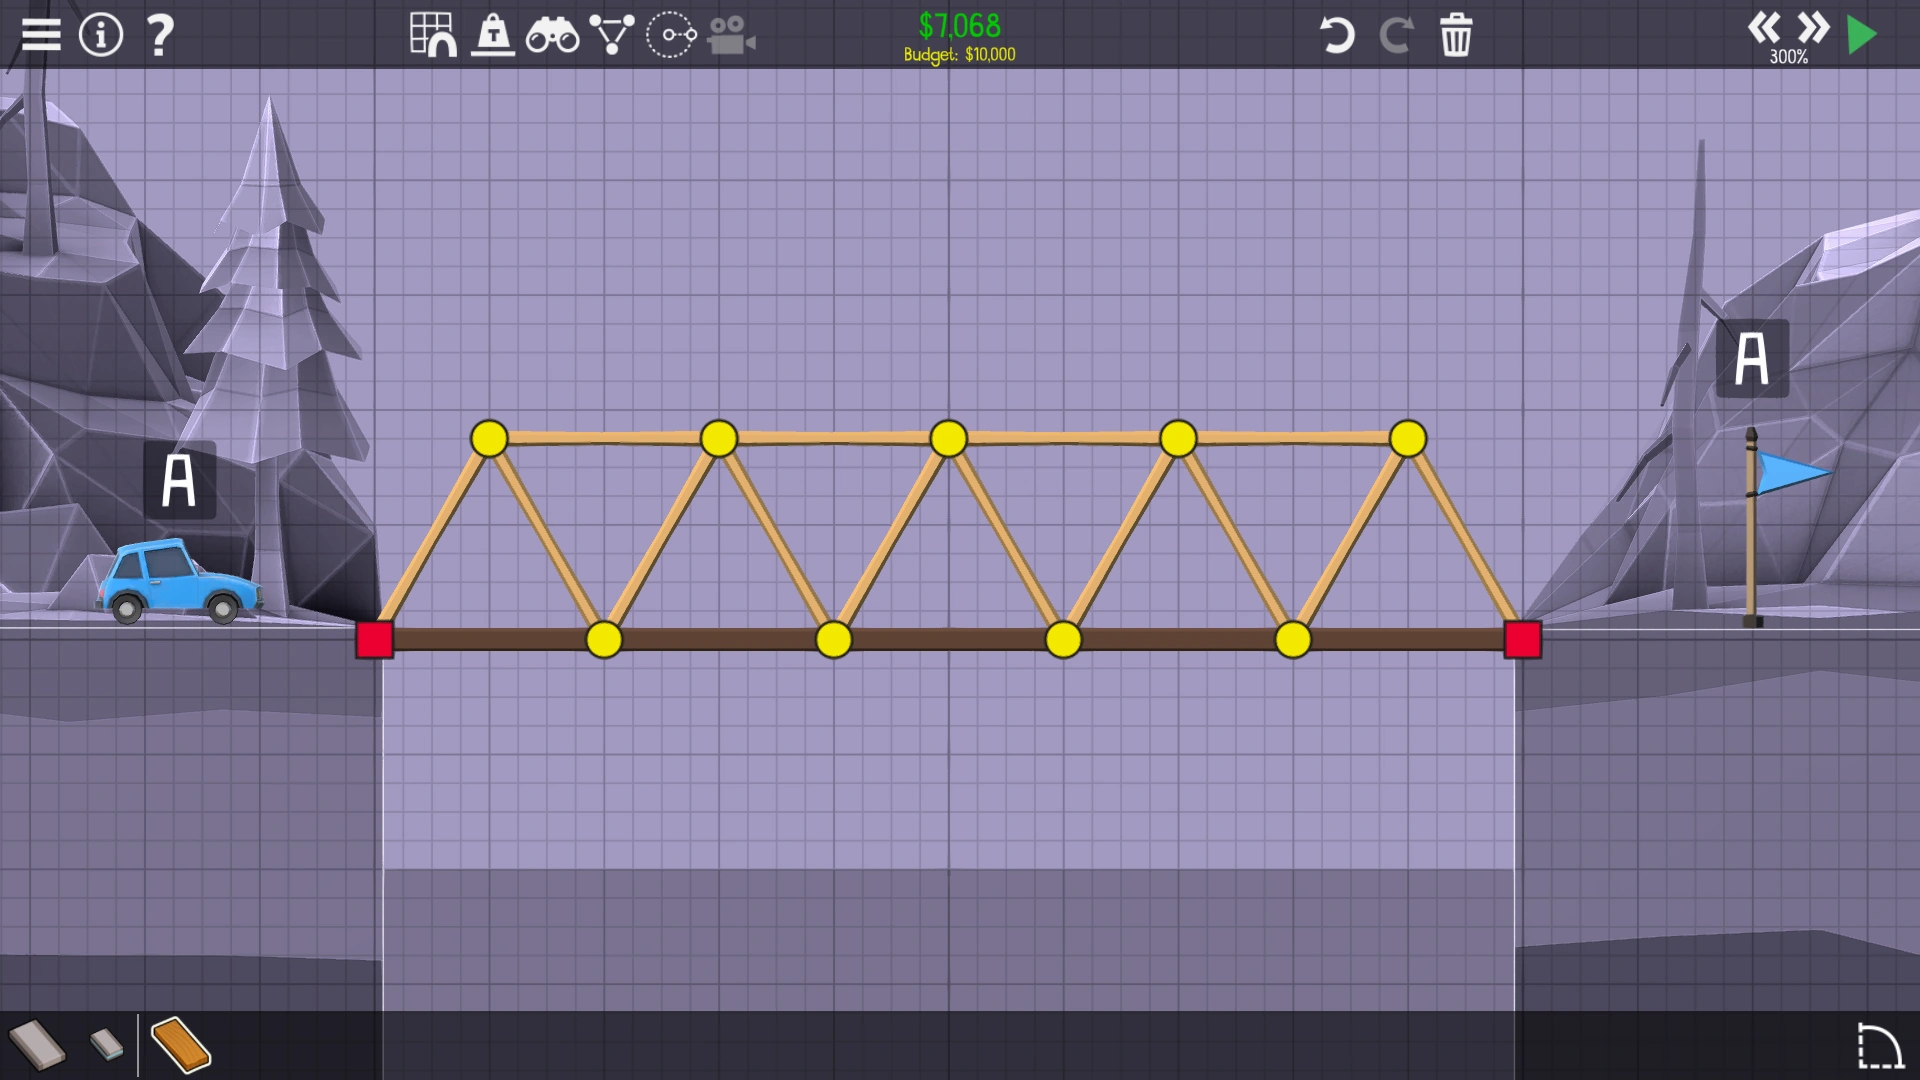This screenshot has height=1080, width=1920.
Task: Select the wood plank material
Action: tap(181, 1044)
